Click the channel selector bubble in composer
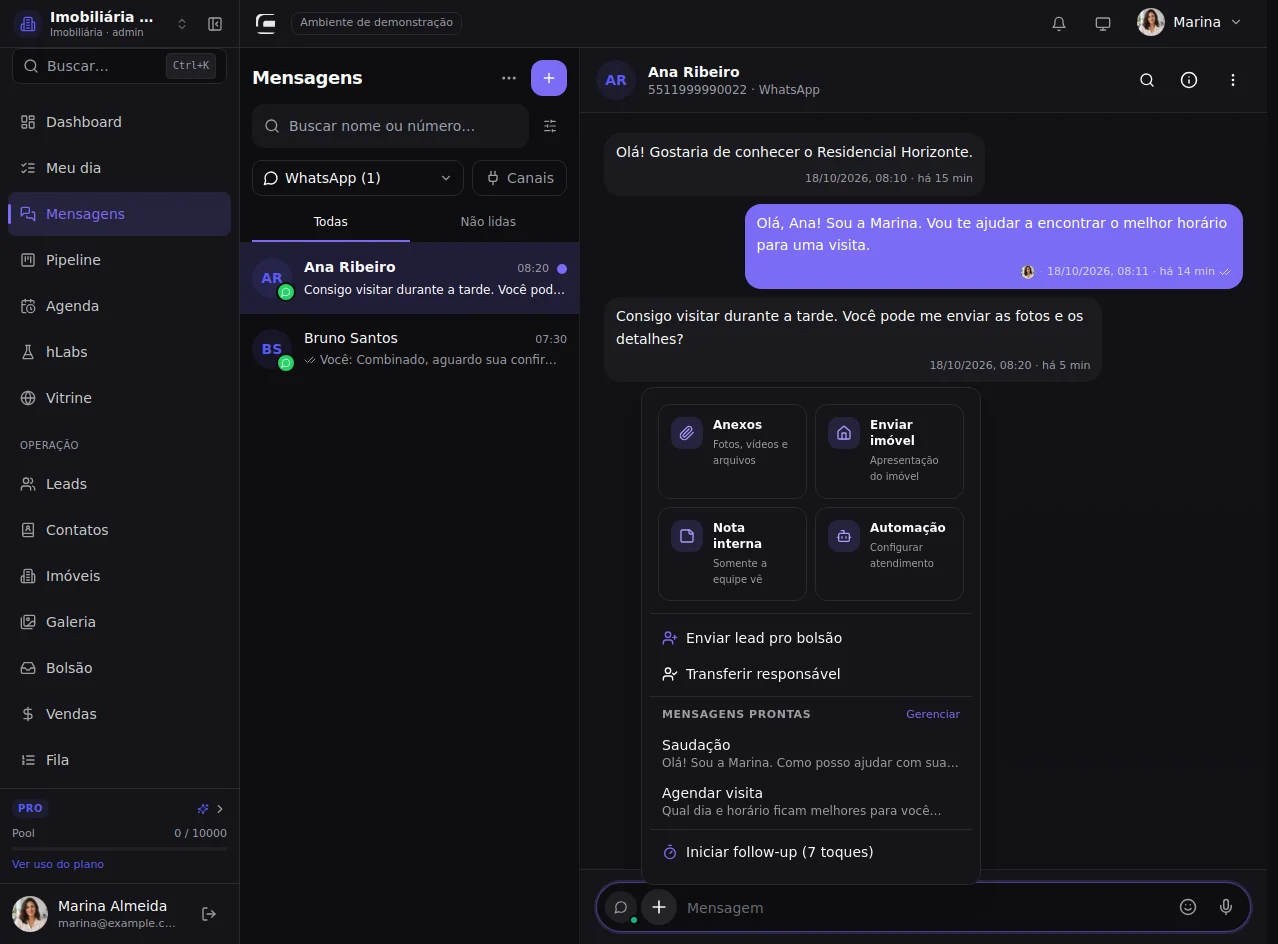1278x944 pixels. 621,907
